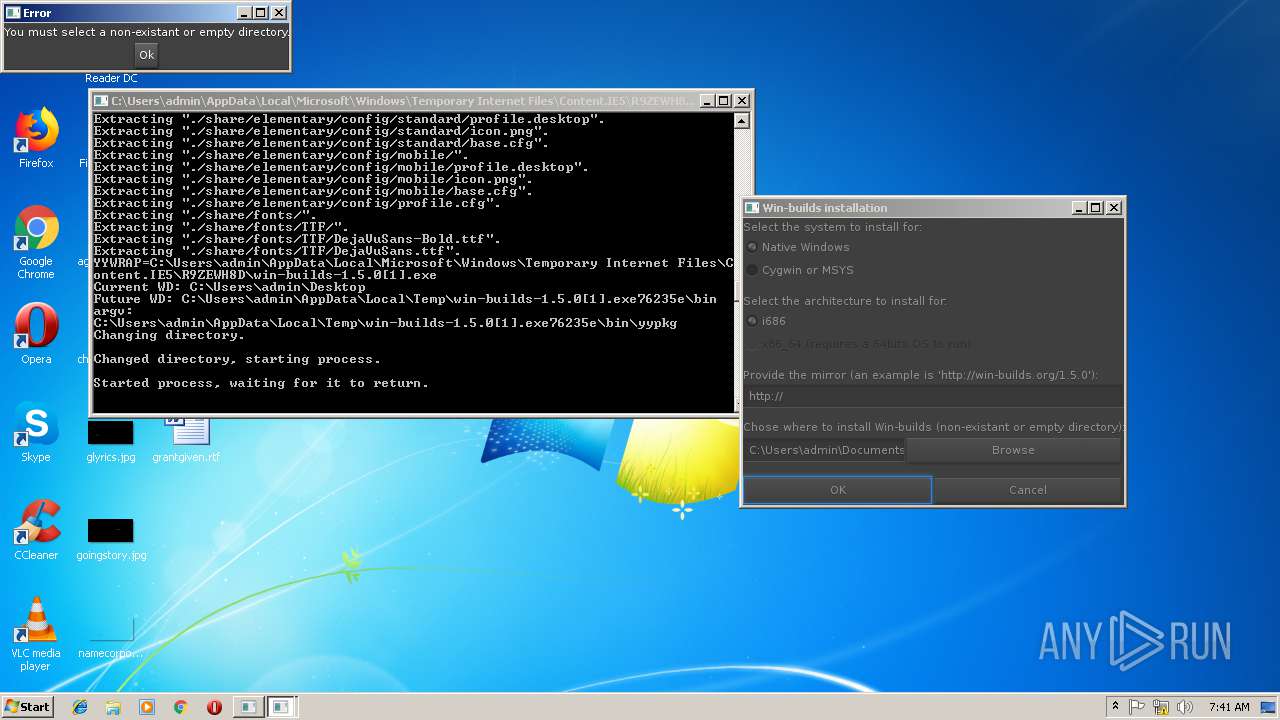Open Windows Explorer from the taskbar
Viewport: 1280px width, 720px height.
tap(113, 707)
